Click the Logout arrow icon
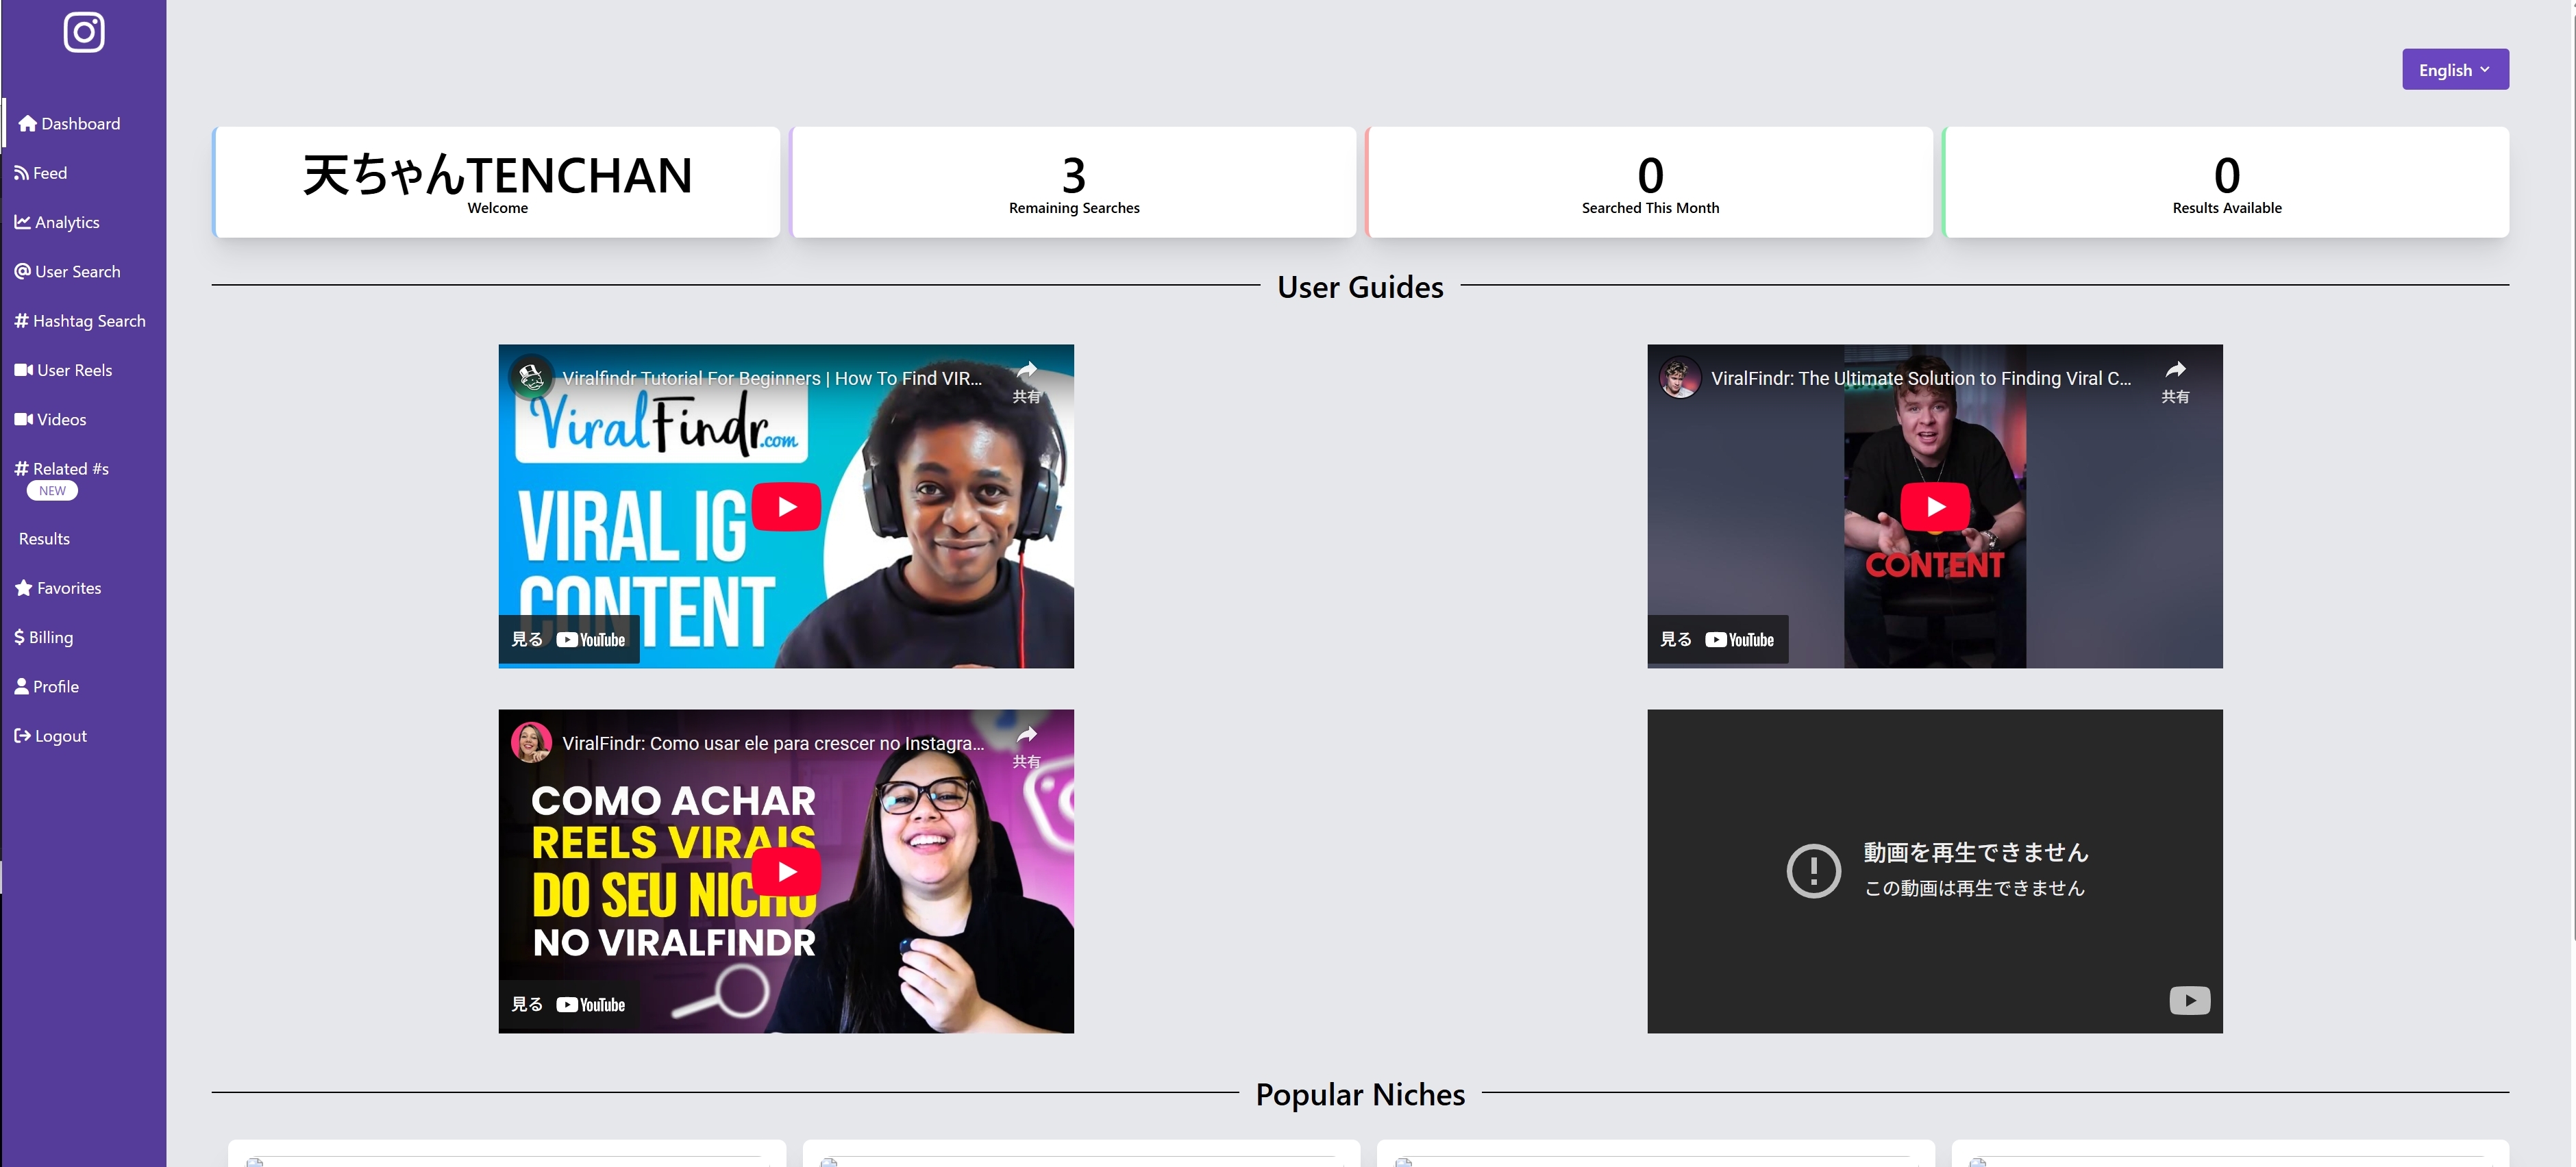Image resolution: width=2576 pixels, height=1167 pixels. tap(22, 736)
